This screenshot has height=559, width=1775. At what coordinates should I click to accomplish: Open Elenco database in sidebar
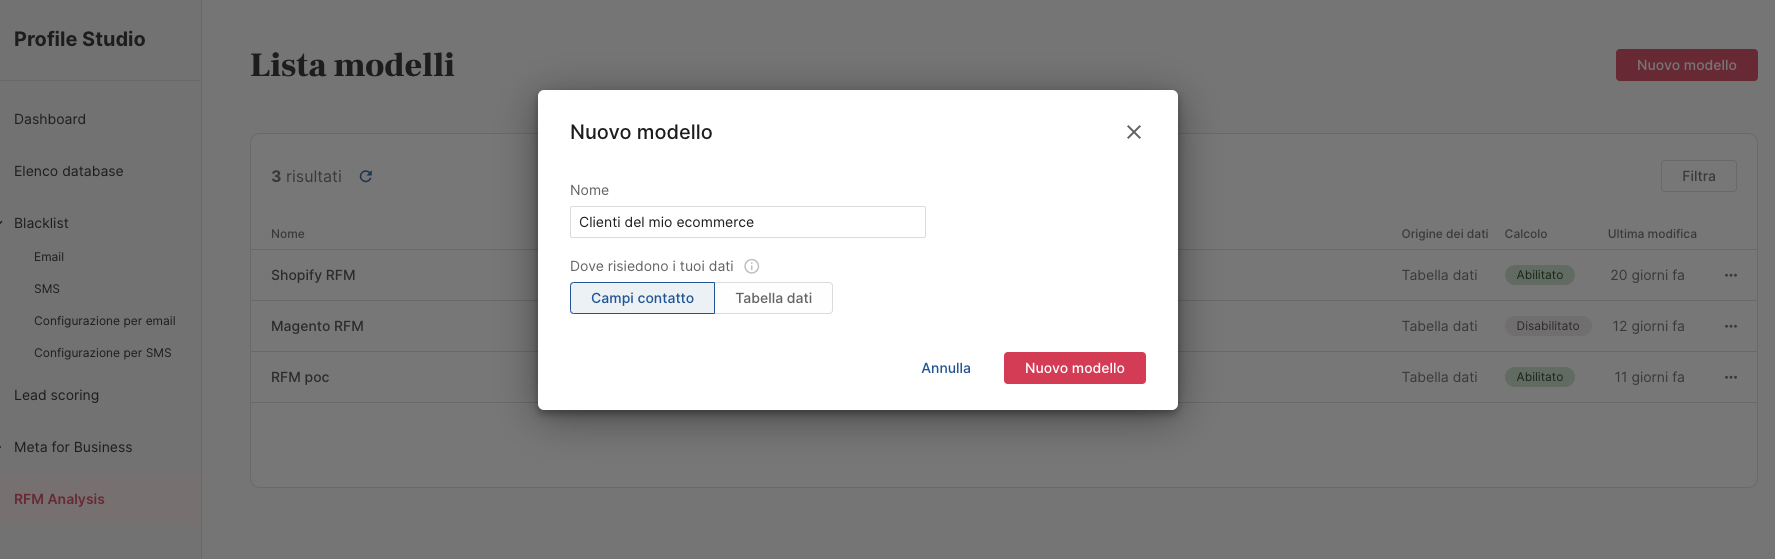(69, 171)
